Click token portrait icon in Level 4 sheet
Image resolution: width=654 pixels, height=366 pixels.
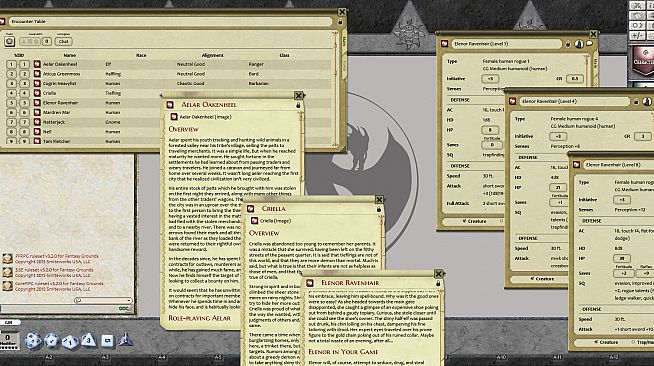tap(647, 101)
